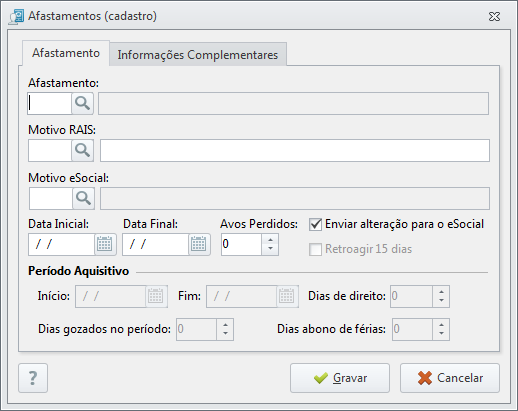Screen dimensions: 518x411
Task: Select the Afastamento tab
Action: pyautogui.click(x=66, y=53)
